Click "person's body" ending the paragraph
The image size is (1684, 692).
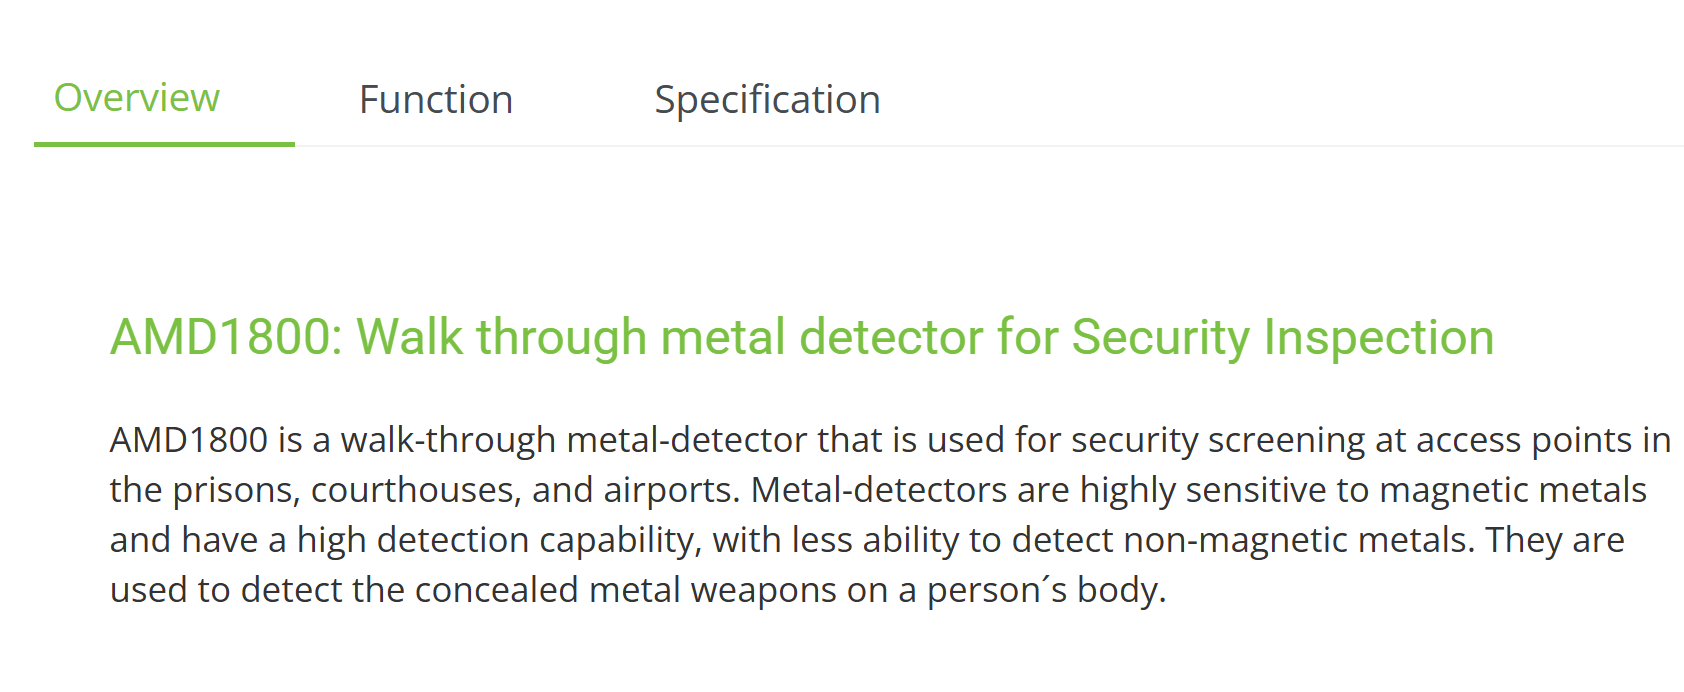point(1045,590)
